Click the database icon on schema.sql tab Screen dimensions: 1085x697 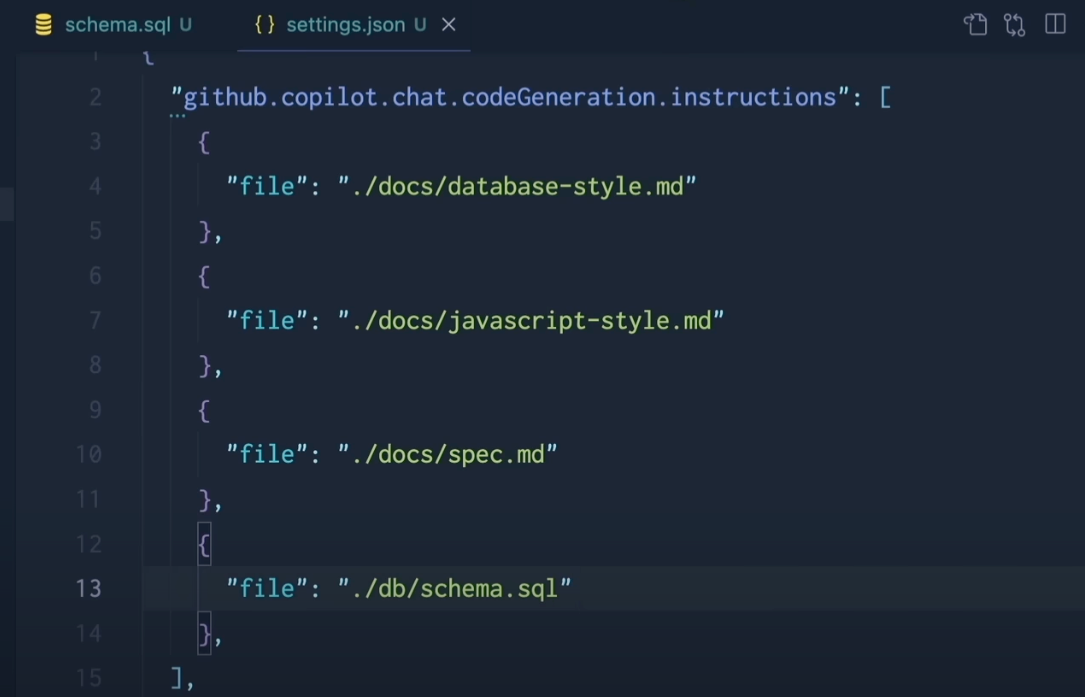click(x=44, y=25)
